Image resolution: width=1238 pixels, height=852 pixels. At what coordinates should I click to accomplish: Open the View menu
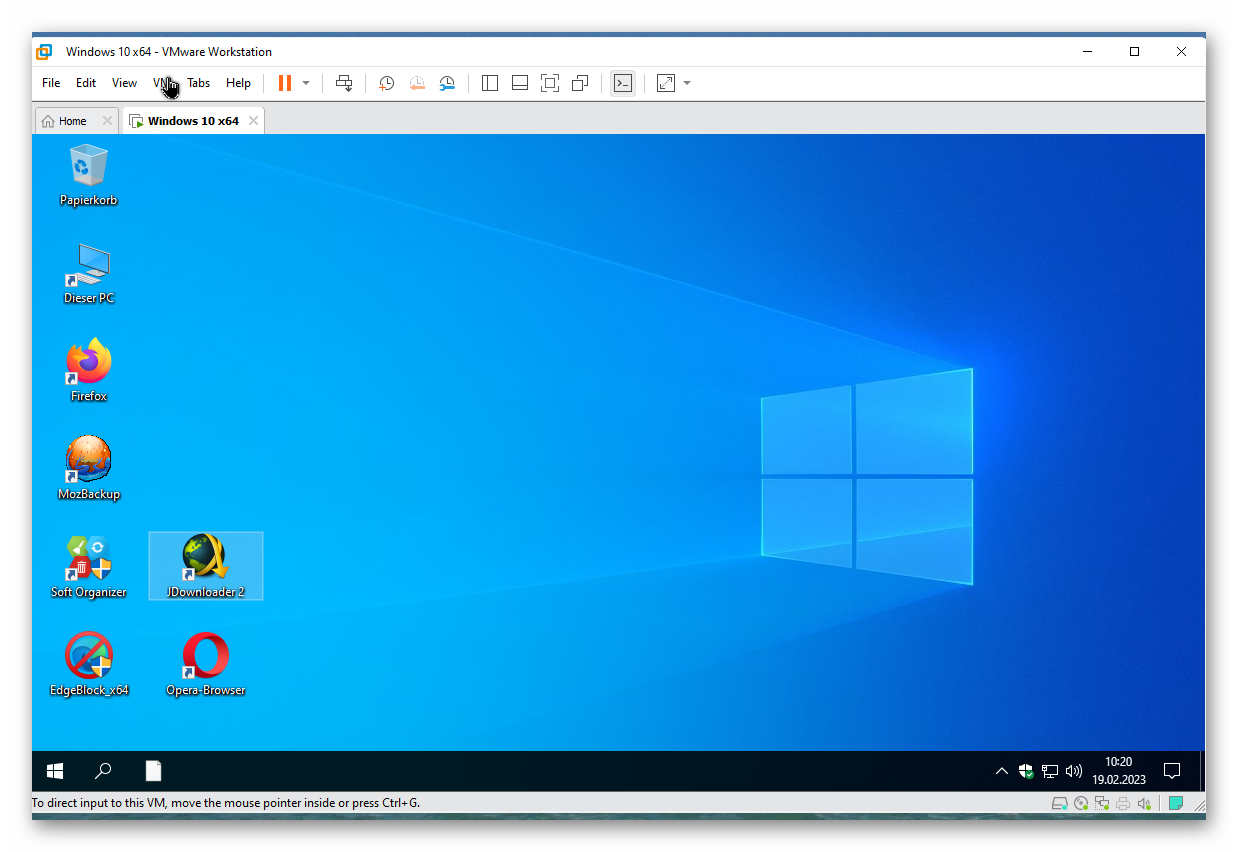pyautogui.click(x=124, y=83)
